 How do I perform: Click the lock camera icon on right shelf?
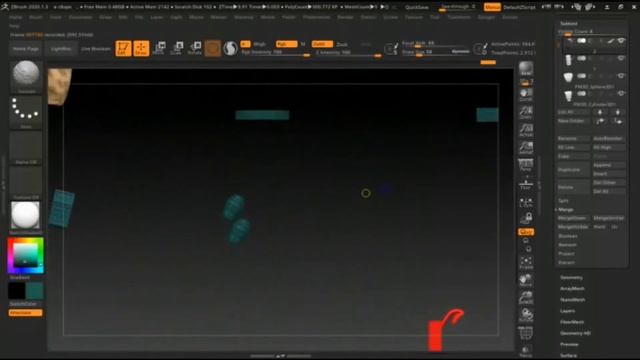(x=526, y=218)
